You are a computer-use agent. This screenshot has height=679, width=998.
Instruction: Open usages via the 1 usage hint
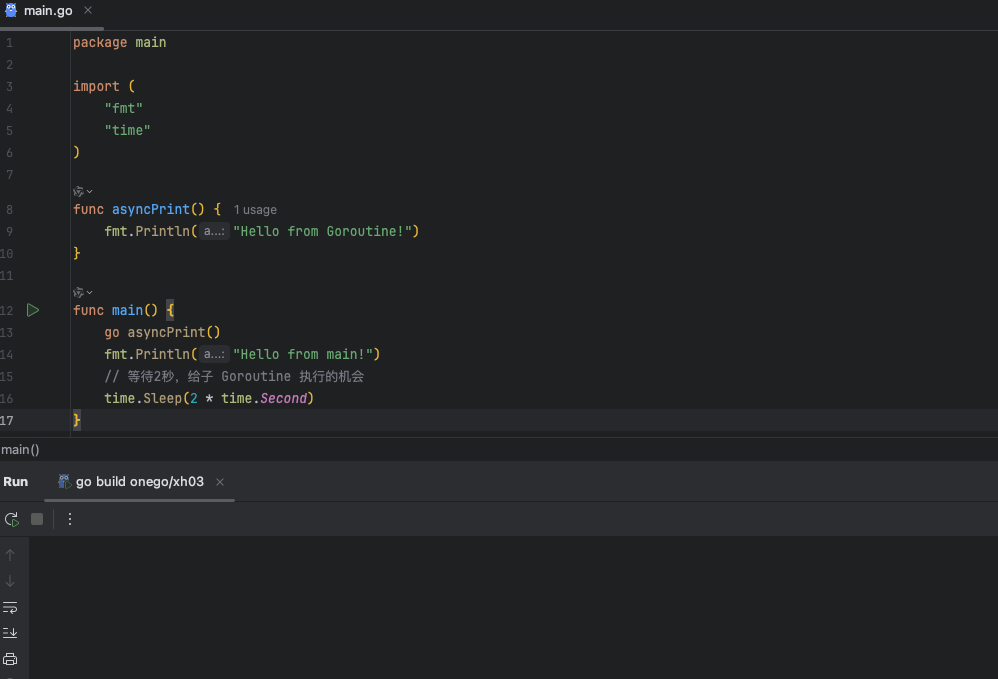point(254,209)
